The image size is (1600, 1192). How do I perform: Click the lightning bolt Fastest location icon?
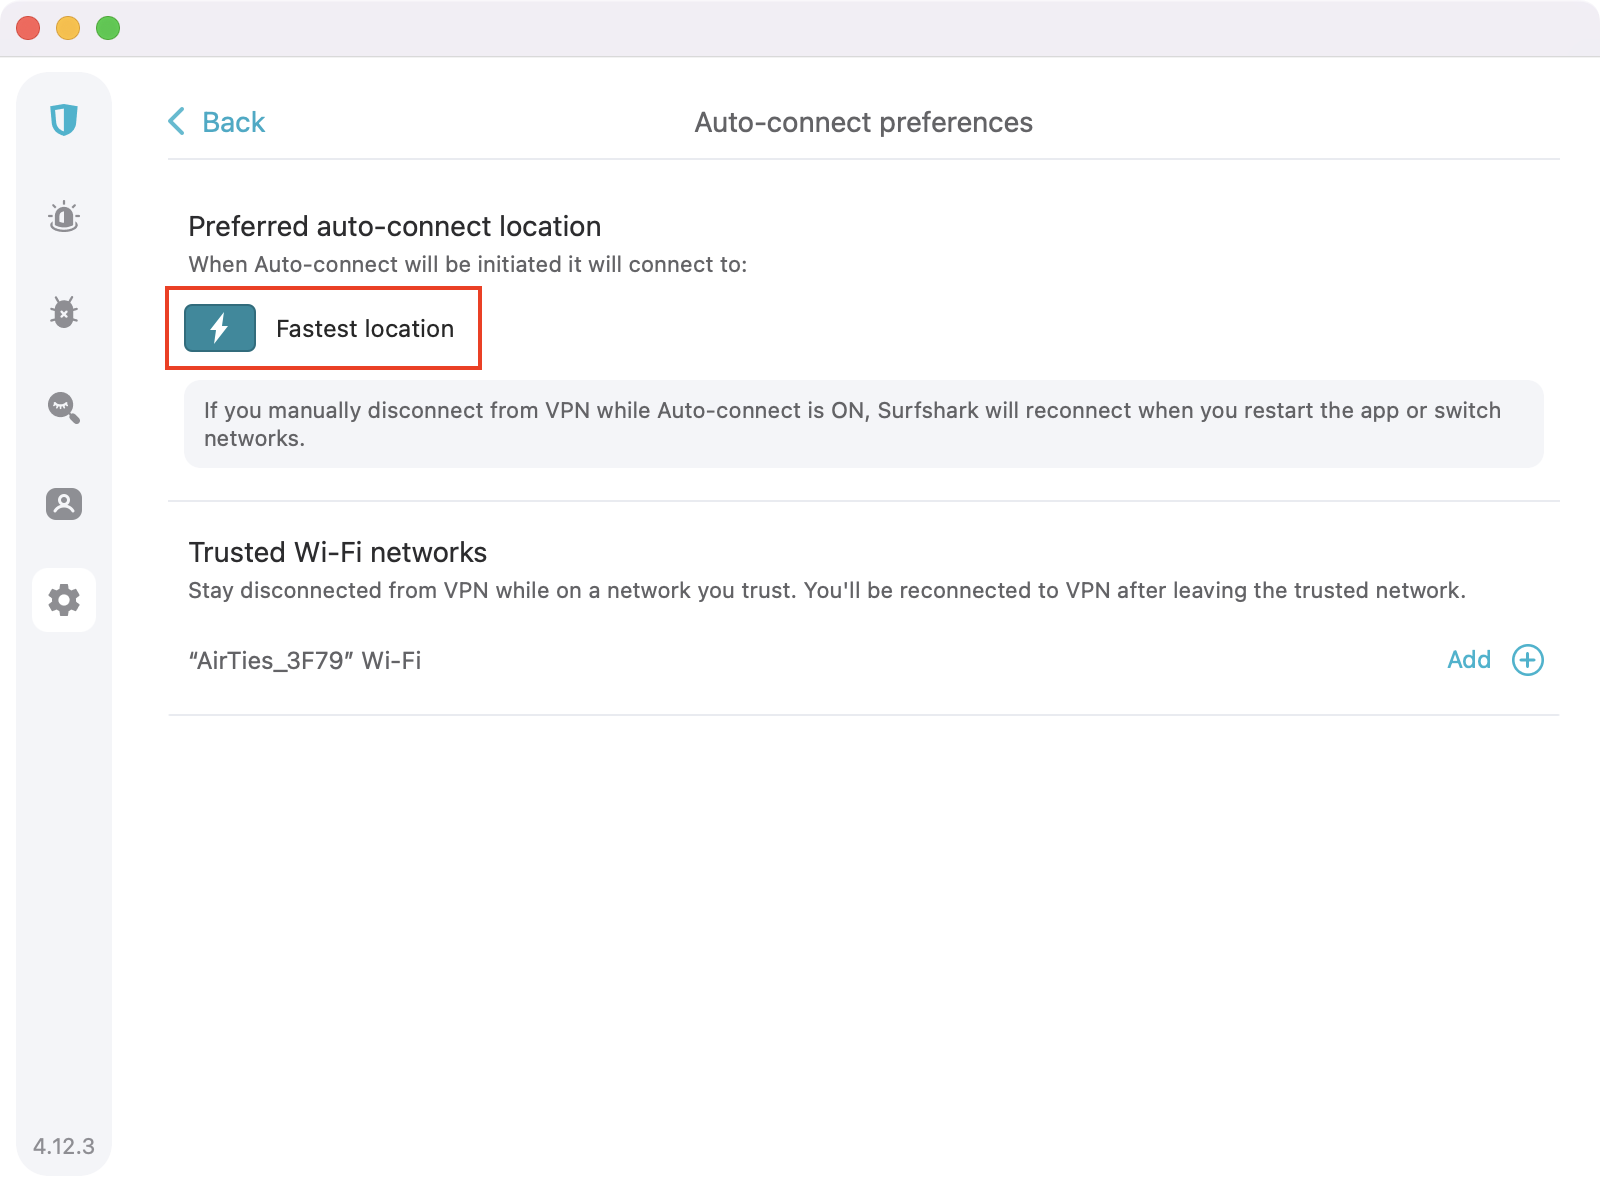220,328
